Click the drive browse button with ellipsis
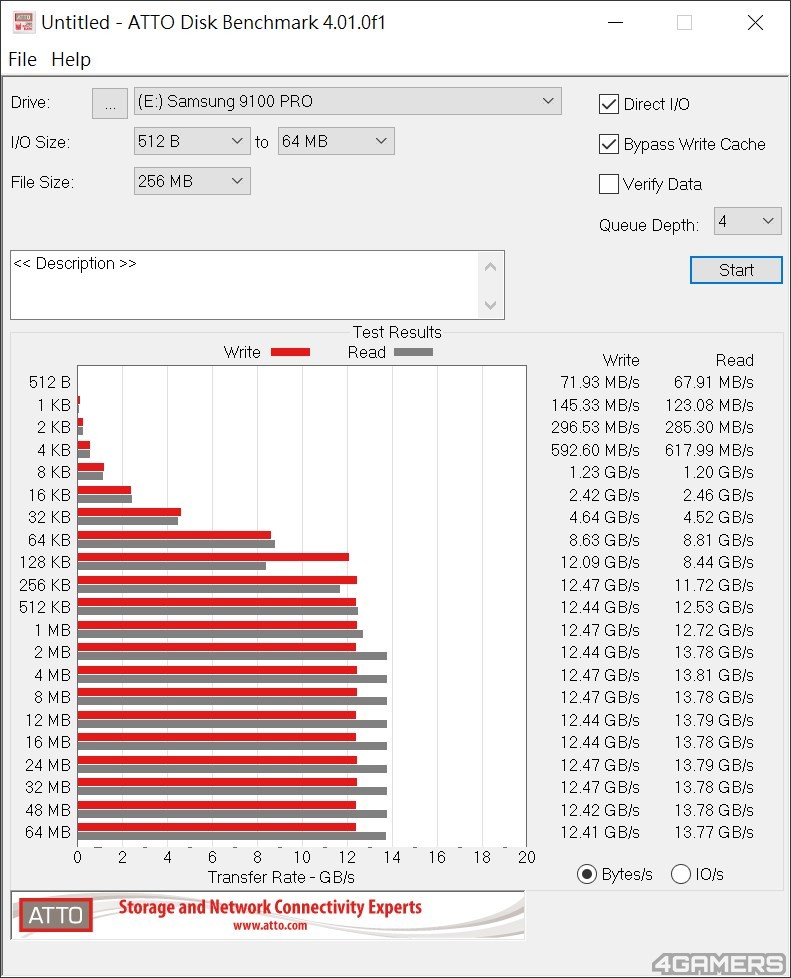Image resolution: width=791 pixels, height=978 pixels. point(110,103)
